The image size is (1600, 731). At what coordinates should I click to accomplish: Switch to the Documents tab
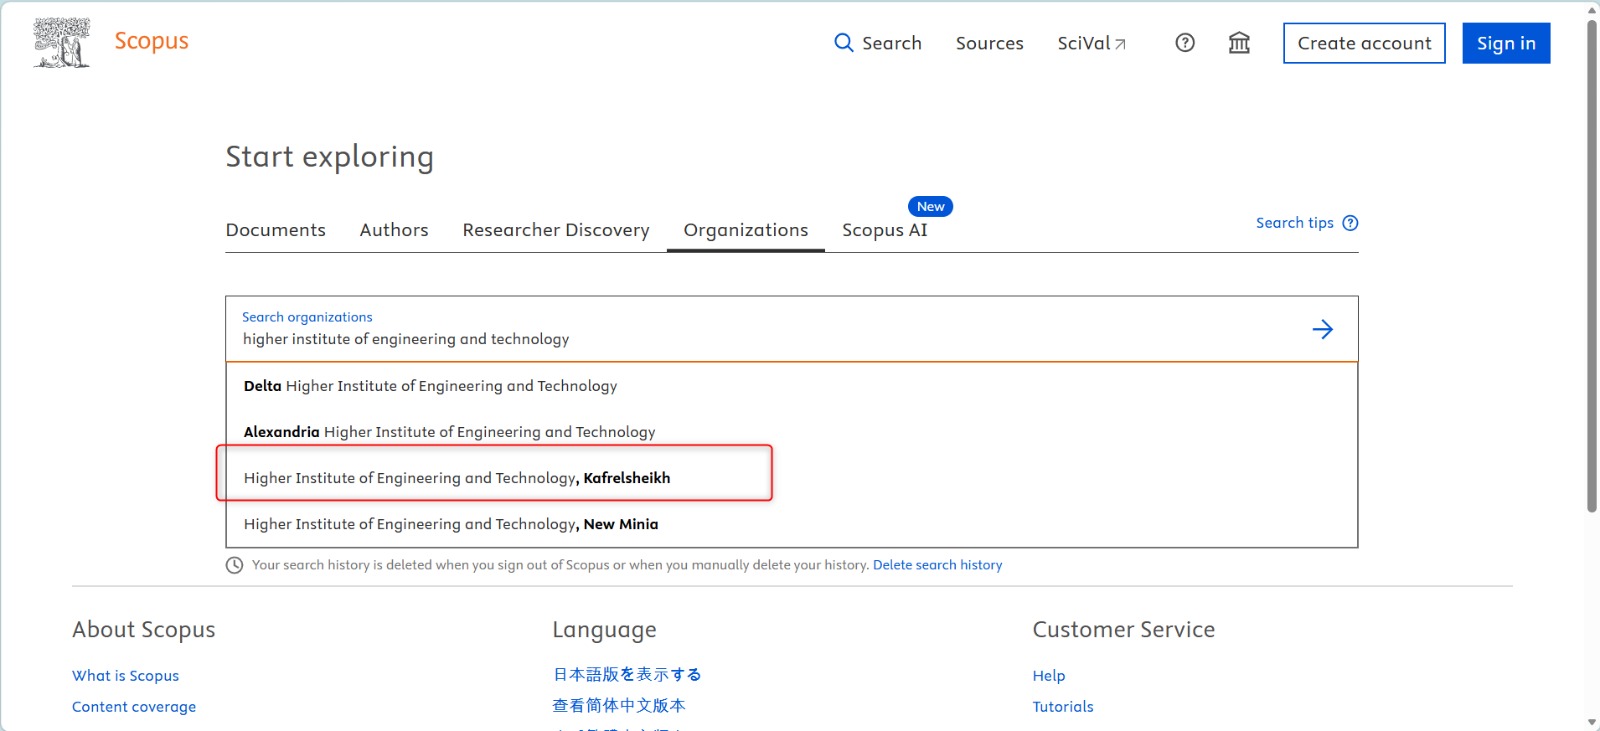pos(276,230)
